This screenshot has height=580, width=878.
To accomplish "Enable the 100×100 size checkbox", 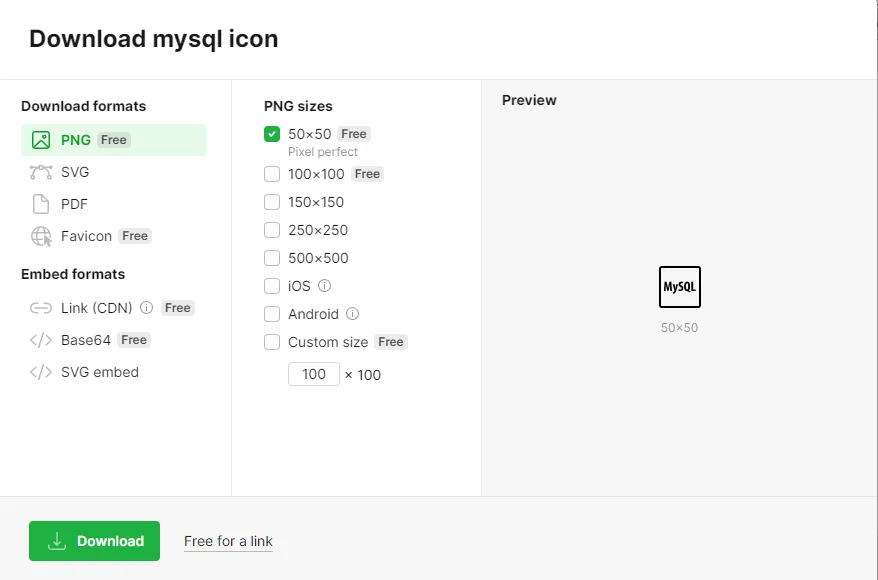I will [272, 174].
